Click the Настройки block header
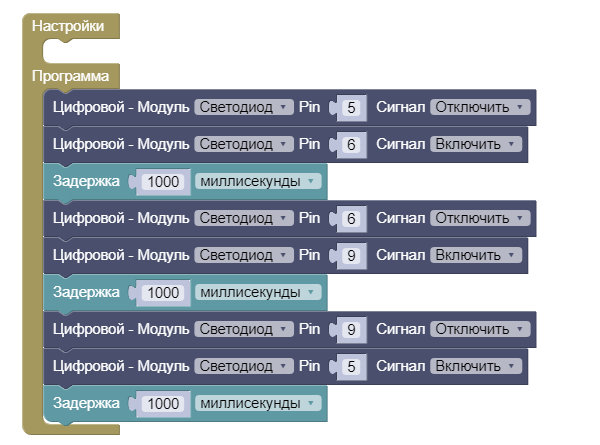 68,27
